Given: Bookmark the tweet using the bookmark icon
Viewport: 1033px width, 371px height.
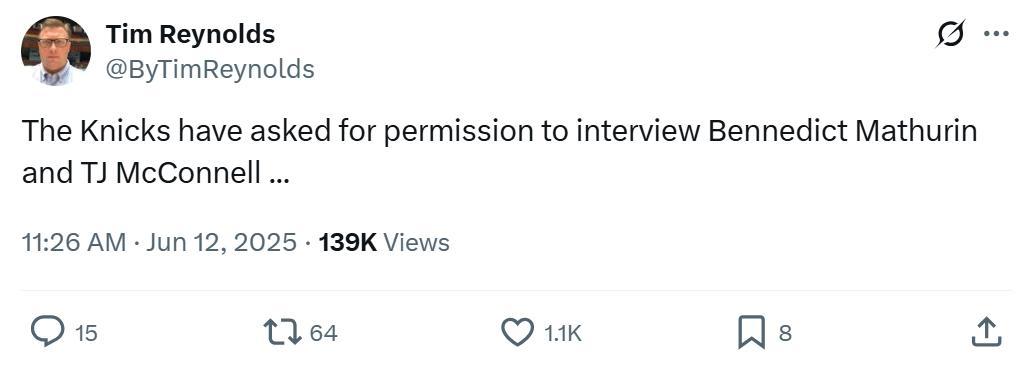Looking at the screenshot, I should pos(751,333).
